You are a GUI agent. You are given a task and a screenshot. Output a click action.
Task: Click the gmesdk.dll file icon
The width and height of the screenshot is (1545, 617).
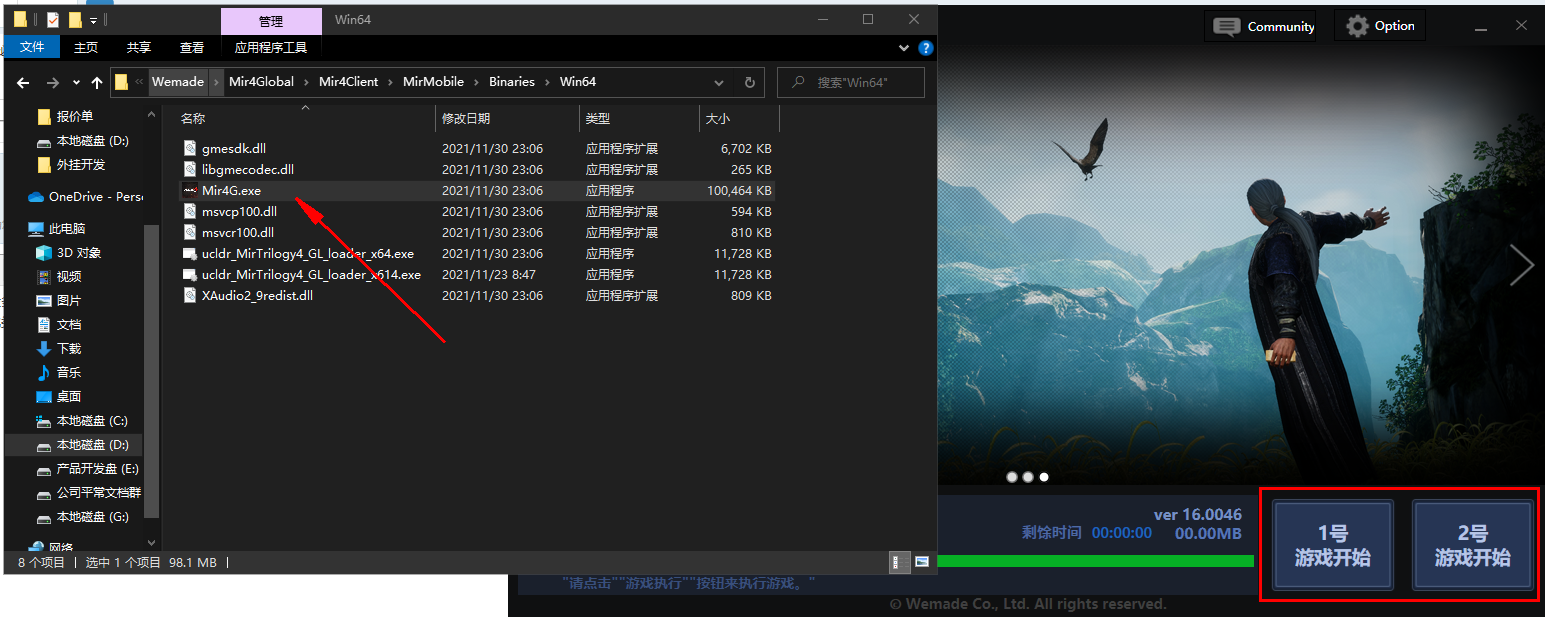pyautogui.click(x=191, y=149)
